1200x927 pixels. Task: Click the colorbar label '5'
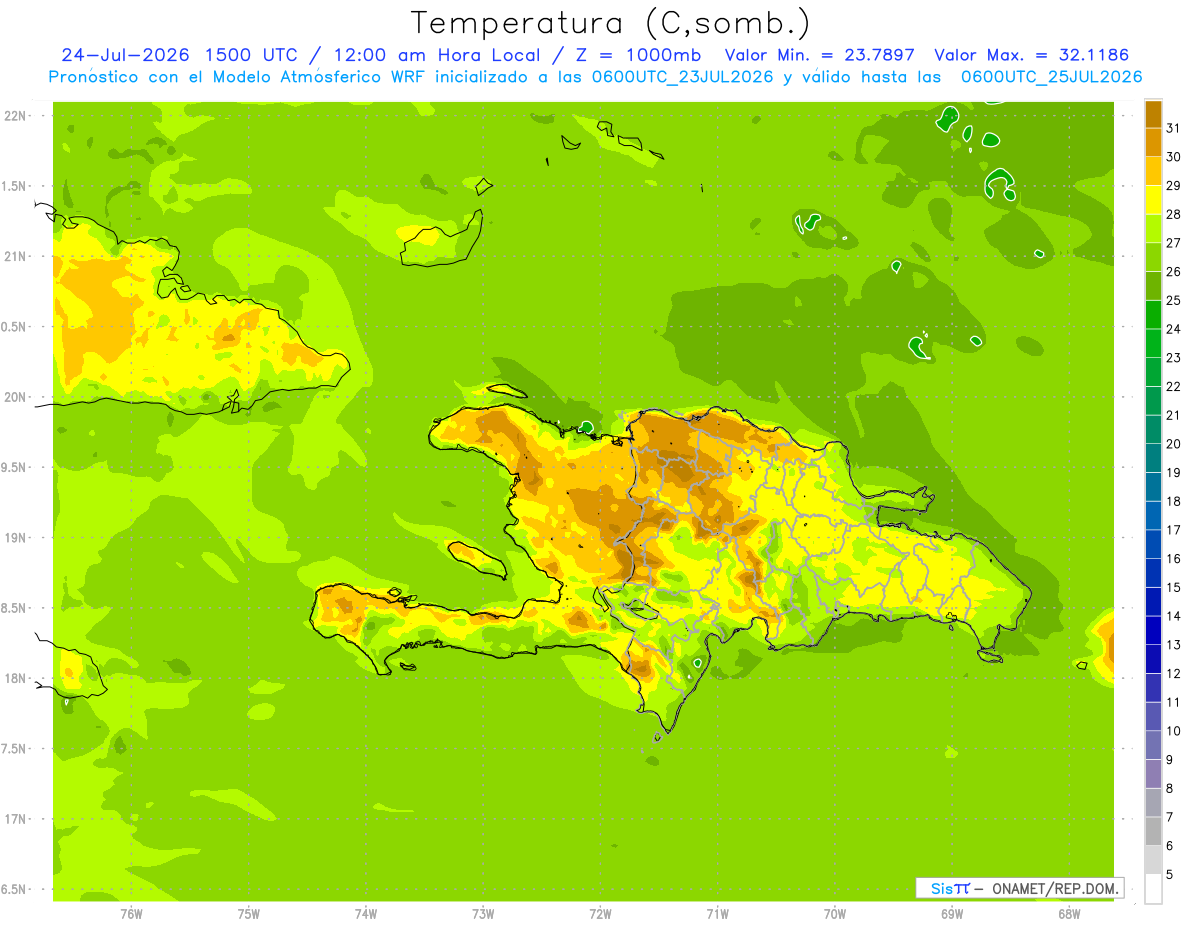coord(1170,875)
